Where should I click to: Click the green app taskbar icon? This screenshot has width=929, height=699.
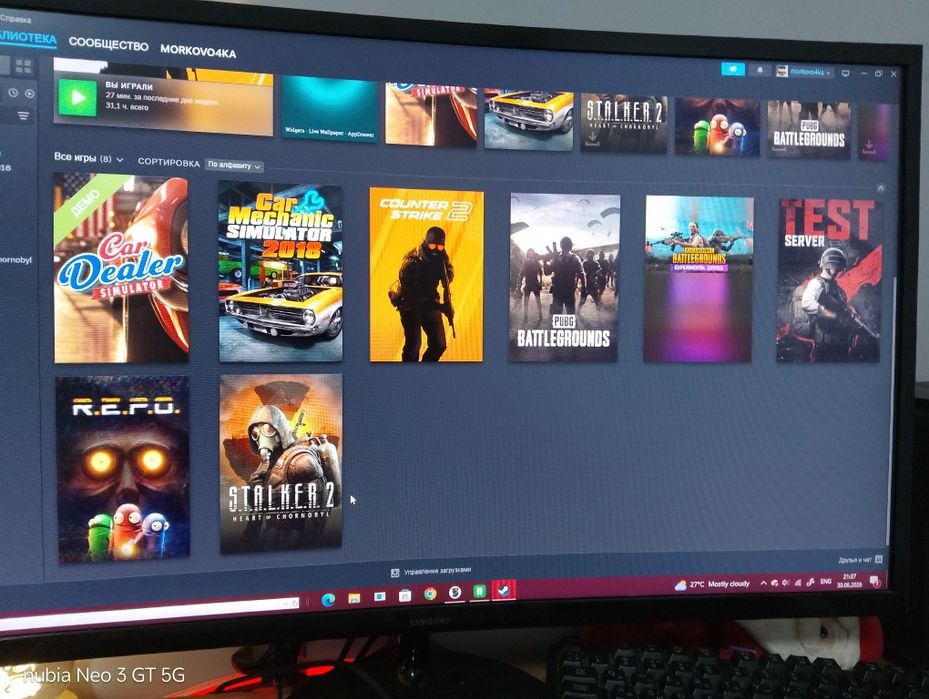479,591
